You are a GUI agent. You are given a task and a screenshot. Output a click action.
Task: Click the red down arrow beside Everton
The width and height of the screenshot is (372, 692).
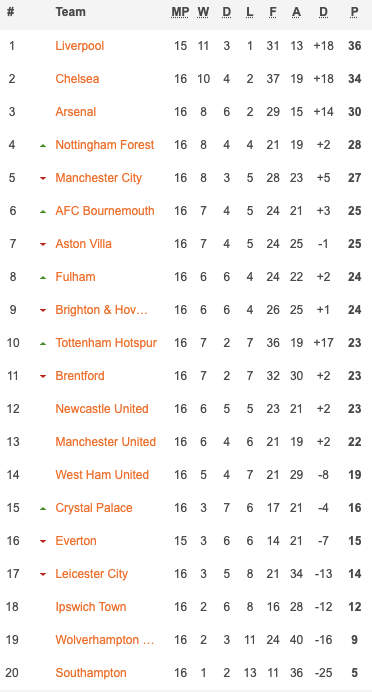tap(43, 541)
